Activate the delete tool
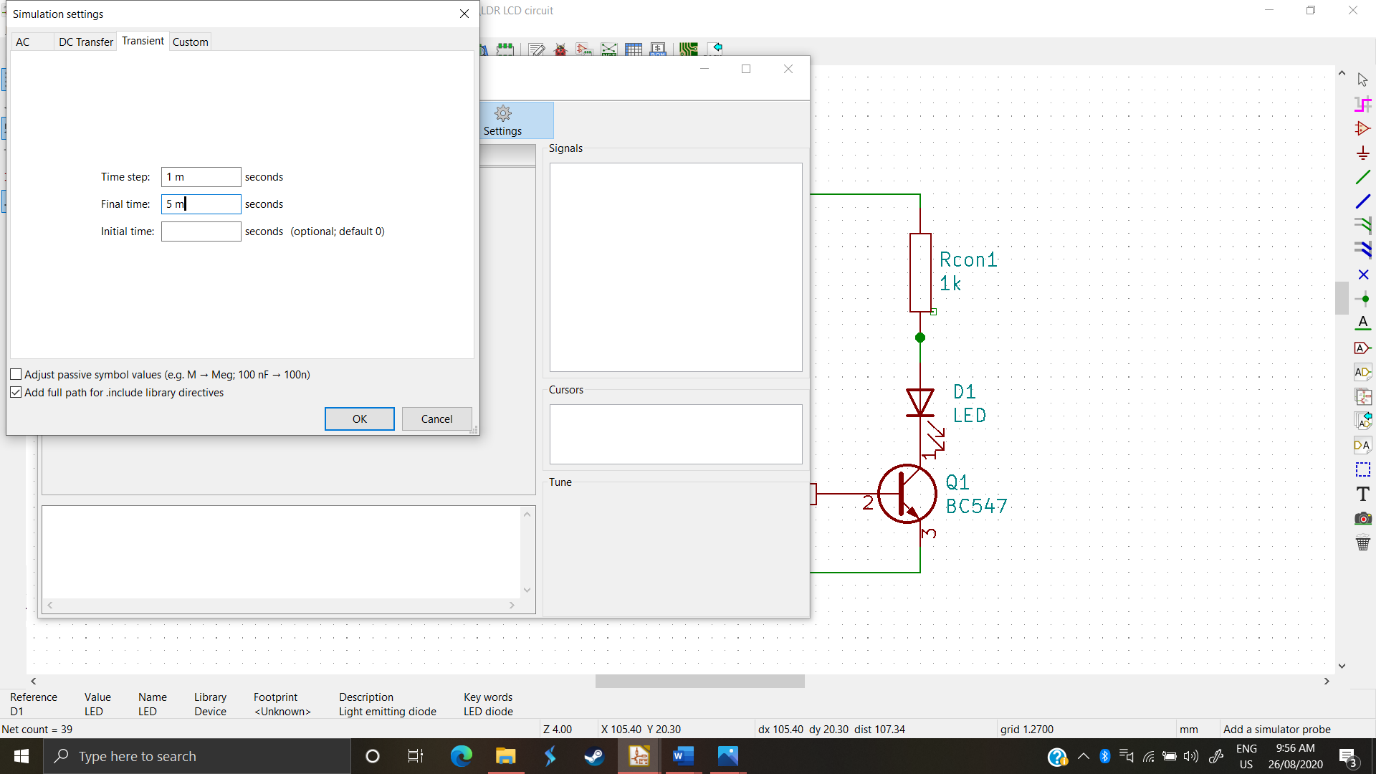1376x774 pixels. [x=1362, y=543]
